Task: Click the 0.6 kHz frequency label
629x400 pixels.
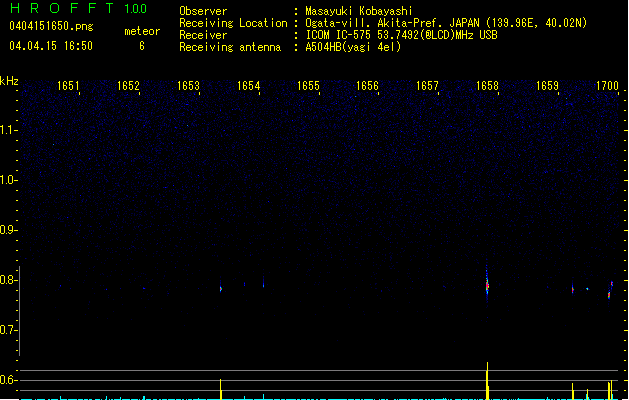Action: 8,380
